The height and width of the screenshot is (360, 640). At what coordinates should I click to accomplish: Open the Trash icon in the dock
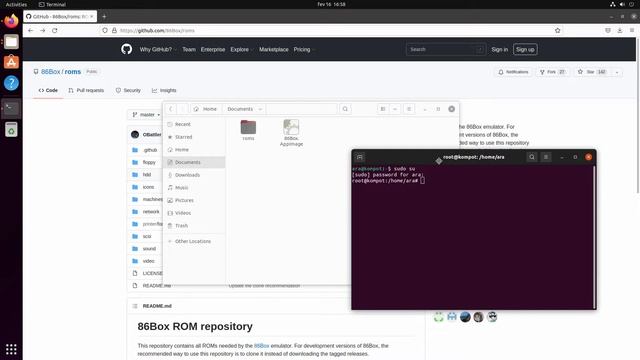point(11,129)
